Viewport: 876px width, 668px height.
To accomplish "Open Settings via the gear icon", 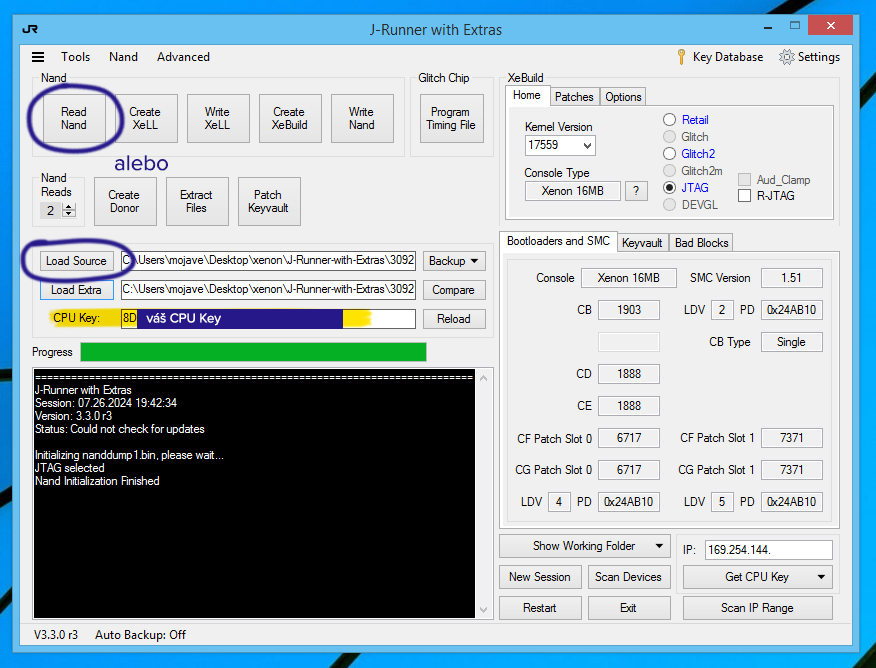I will pos(786,57).
